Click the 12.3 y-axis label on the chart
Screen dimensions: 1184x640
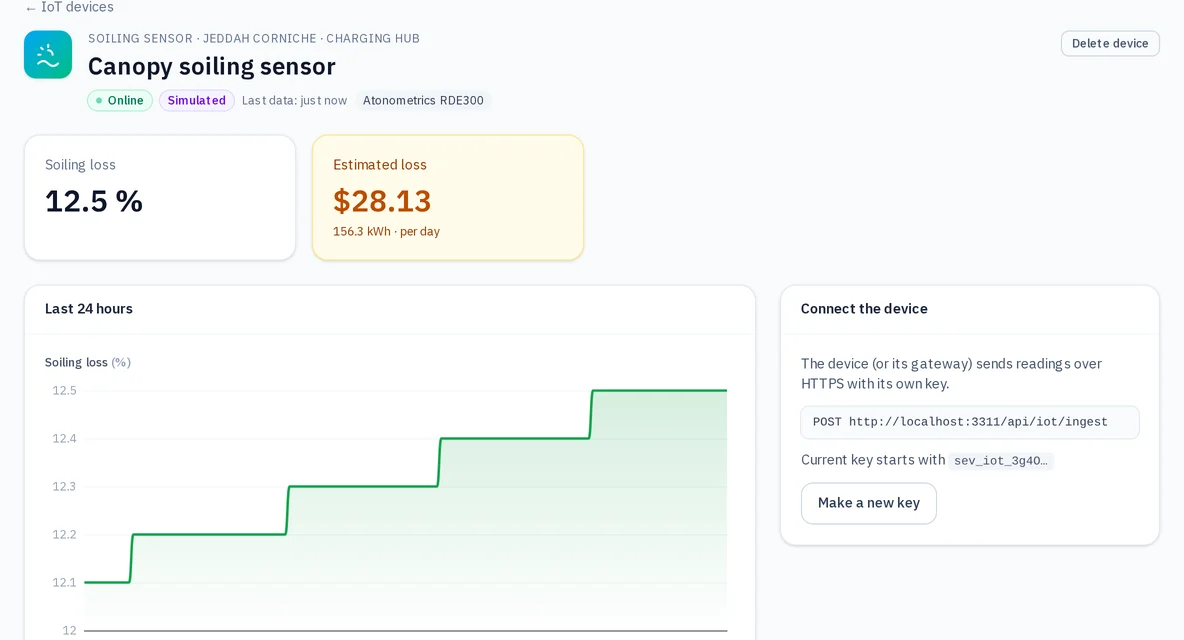click(64, 487)
